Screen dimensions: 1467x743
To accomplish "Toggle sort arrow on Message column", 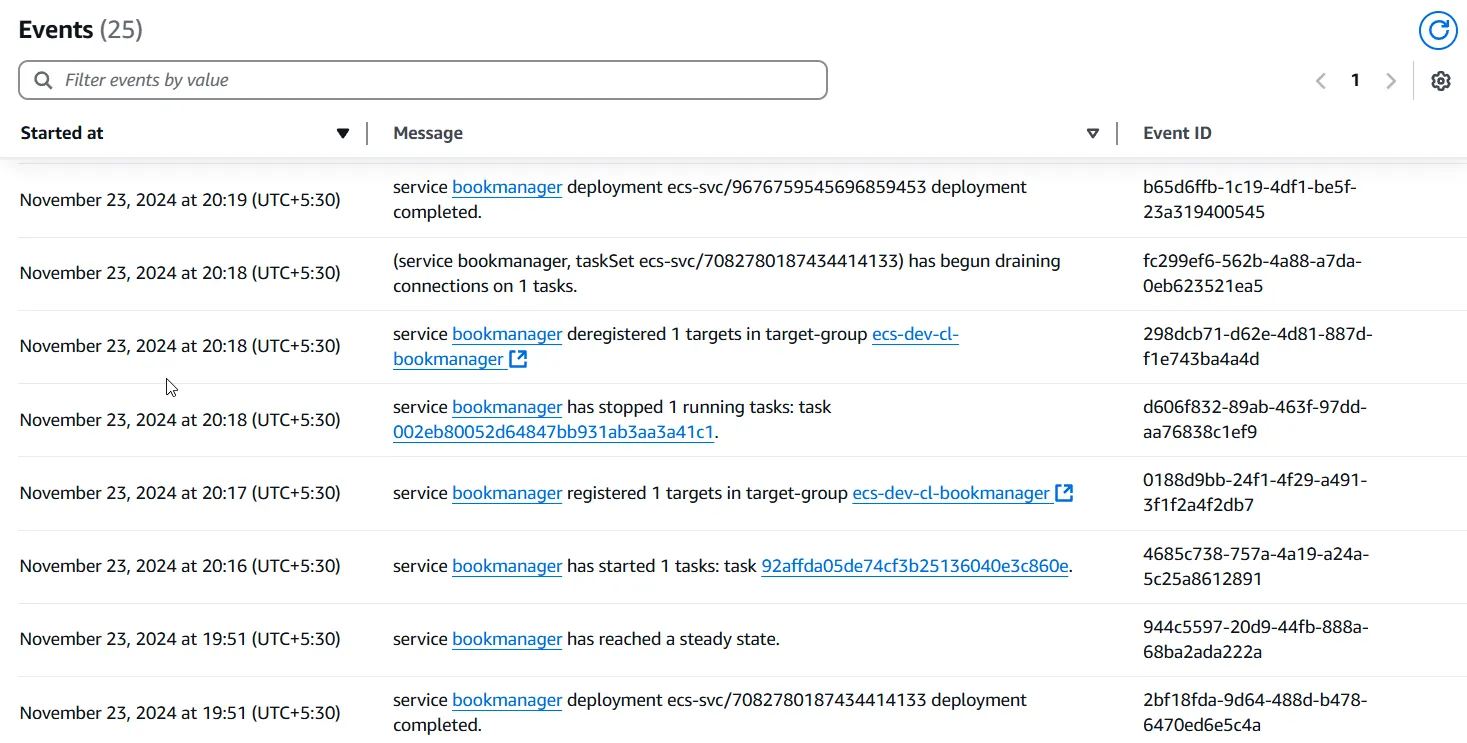I will [1093, 133].
